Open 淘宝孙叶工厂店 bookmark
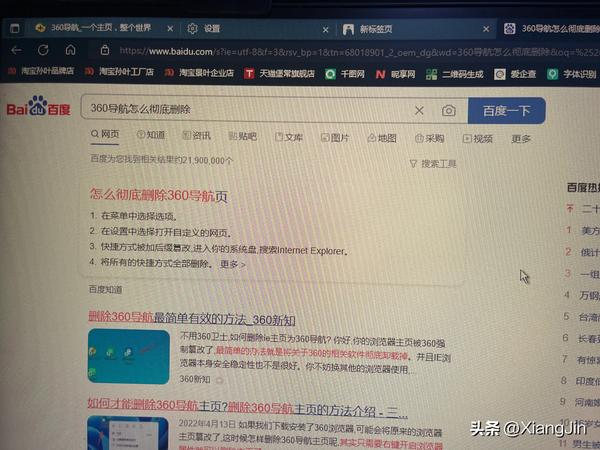Viewport: 600px width, 450px height. click(119, 71)
